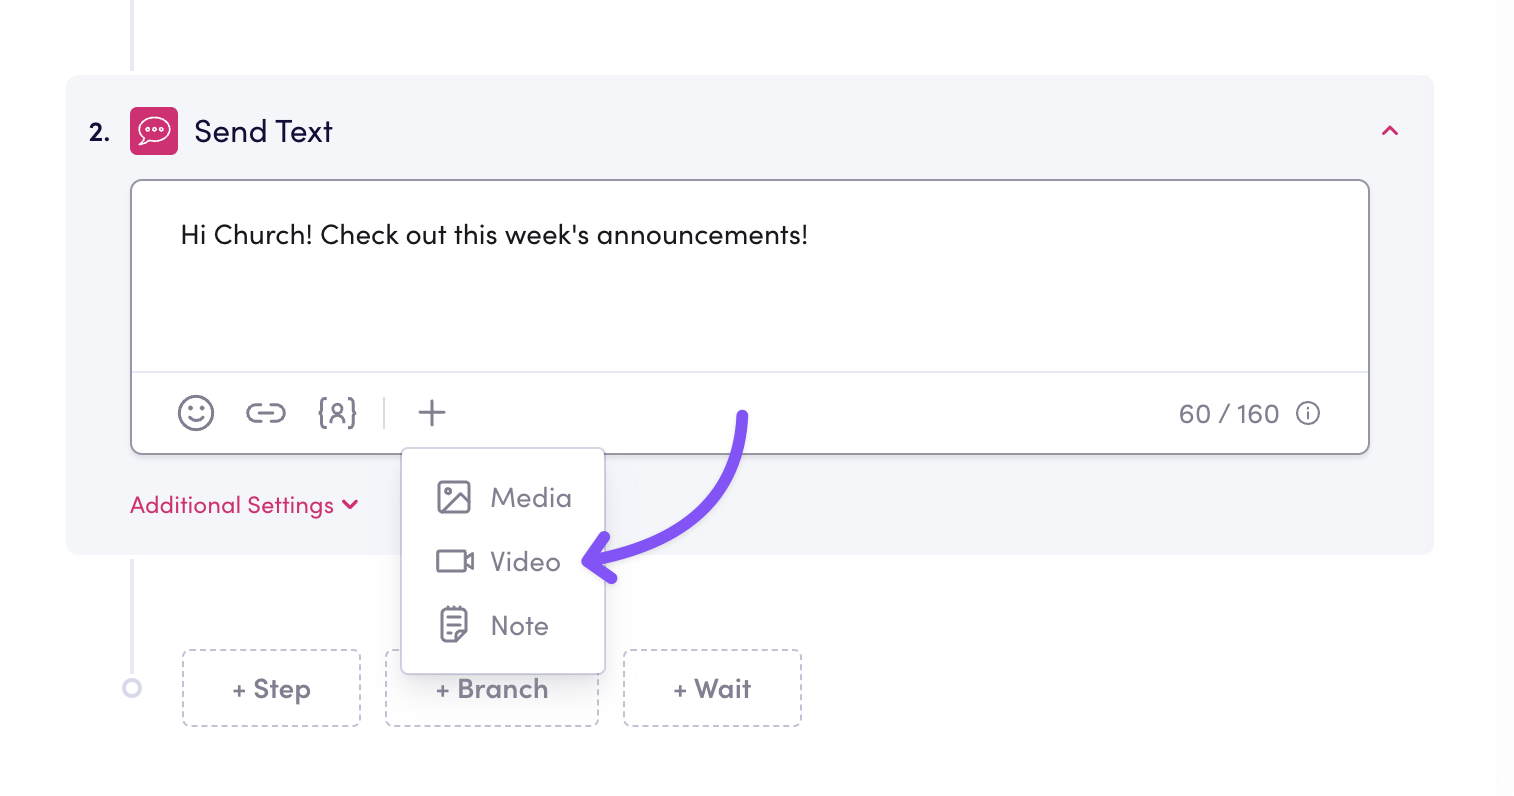
Task: Click inside the message text area
Action: pos(749,290)
